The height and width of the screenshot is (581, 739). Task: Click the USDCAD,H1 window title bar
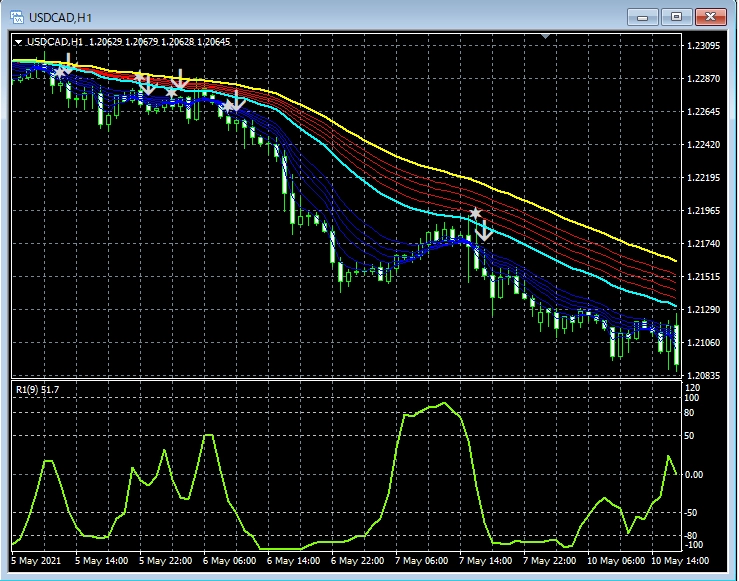(x=300, y=16)
